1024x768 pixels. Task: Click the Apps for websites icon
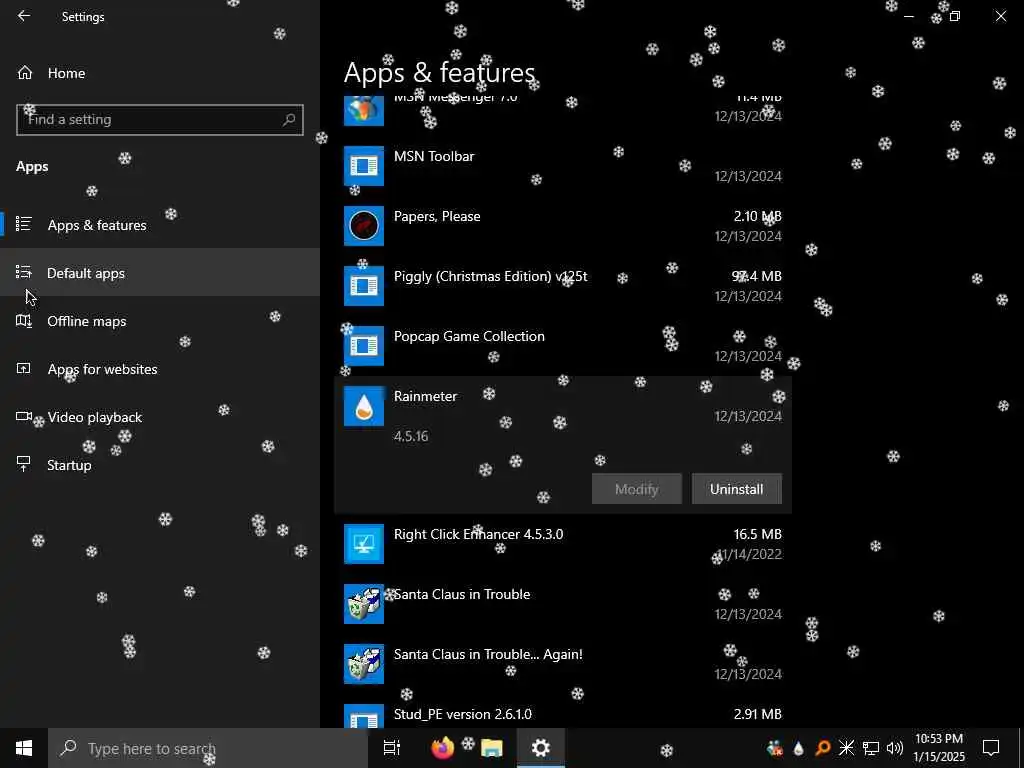coord(24,368)
